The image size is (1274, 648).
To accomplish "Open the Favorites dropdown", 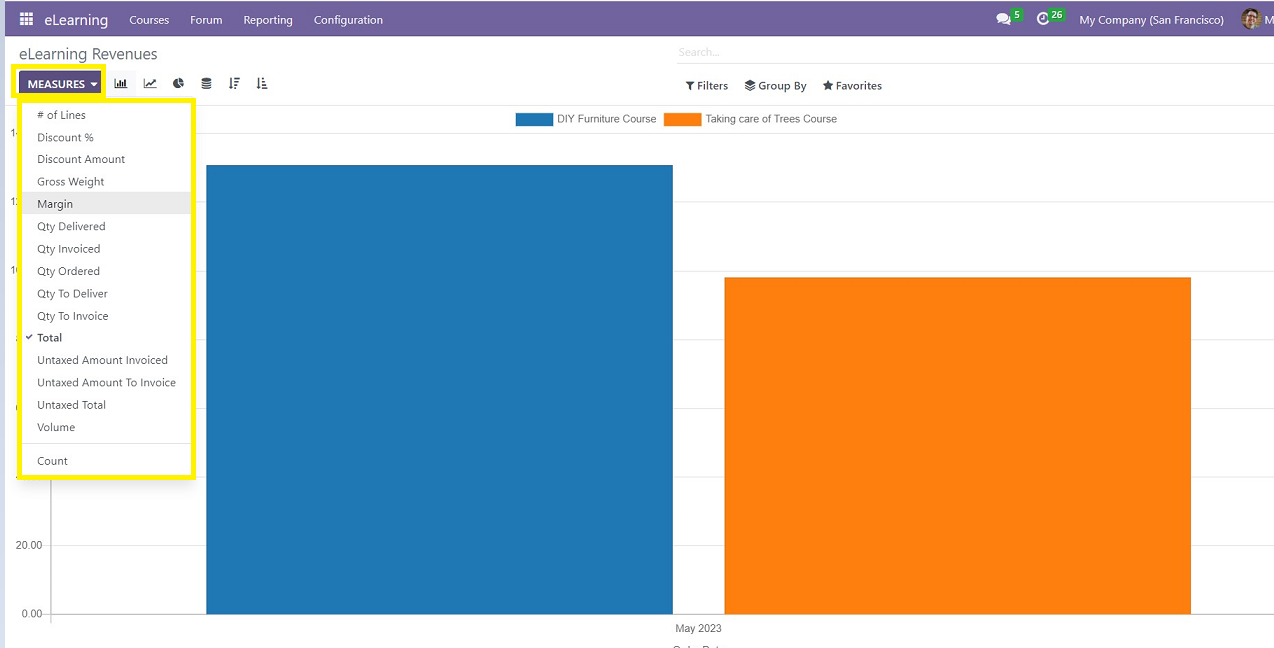I will [x=852, y=86].
